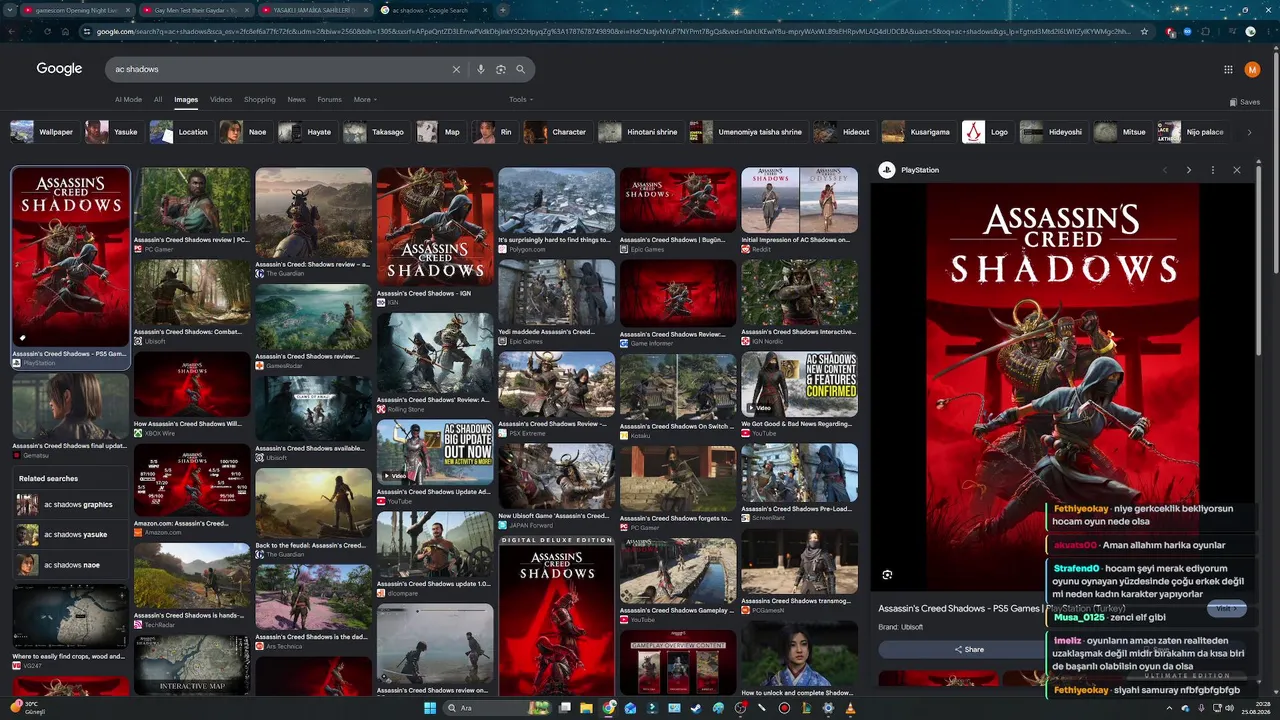Open the New Content & Features Confirmed thumbnail
Screen dimensions: 1280x720
[x=799, y=384]
